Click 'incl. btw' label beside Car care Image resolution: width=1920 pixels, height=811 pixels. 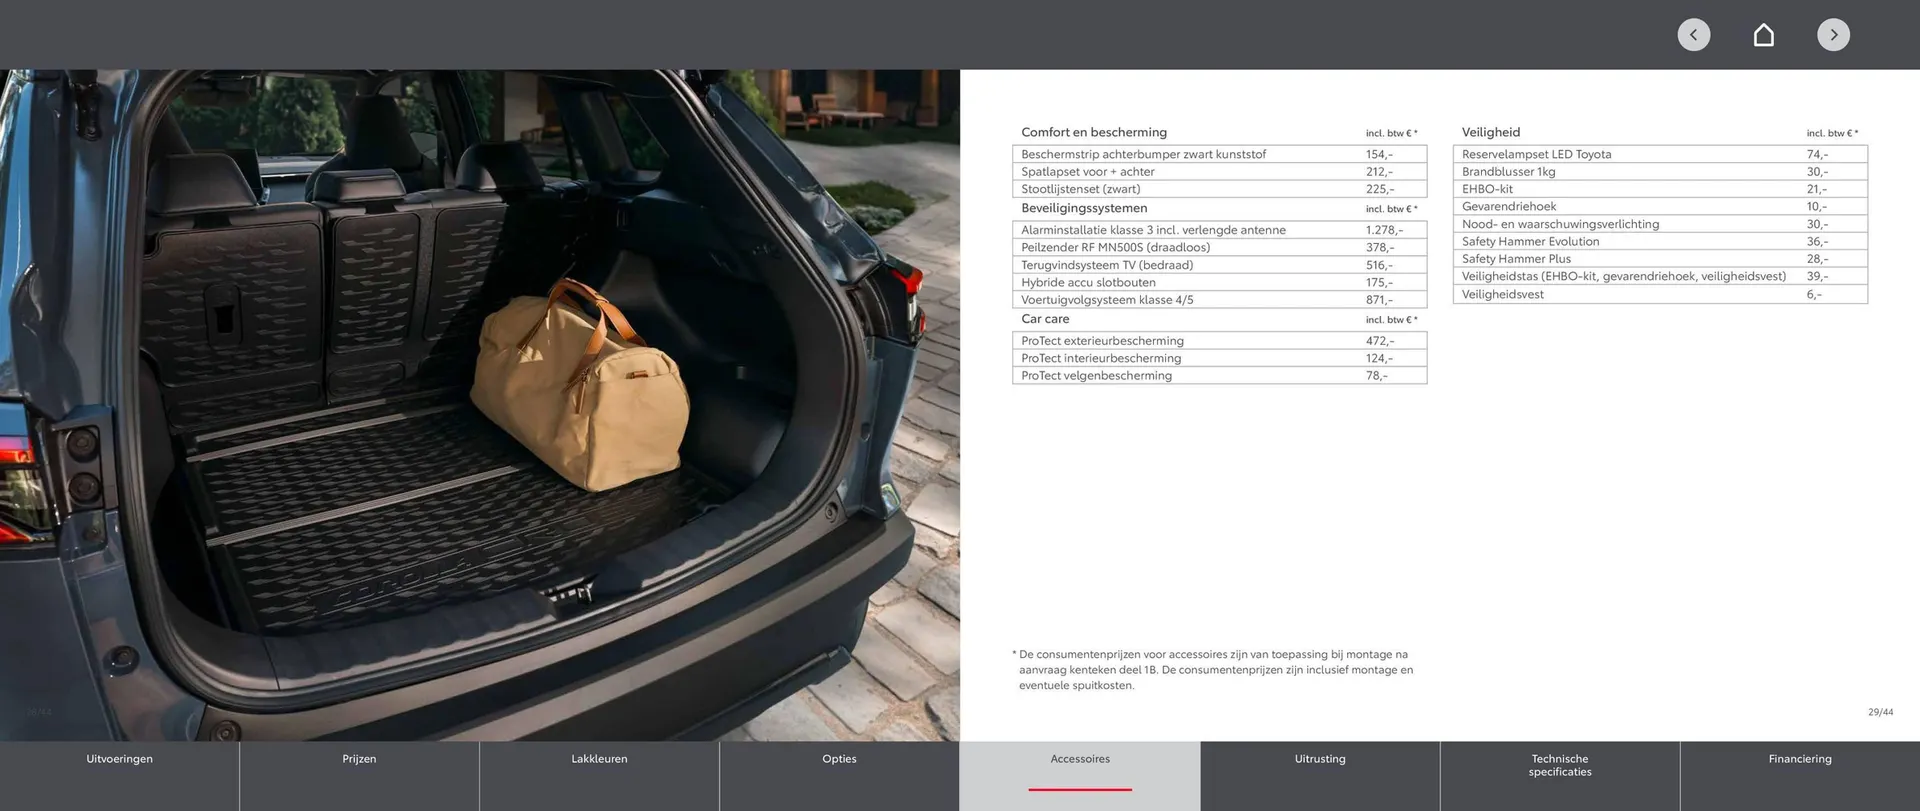[x=1391, y=320]
